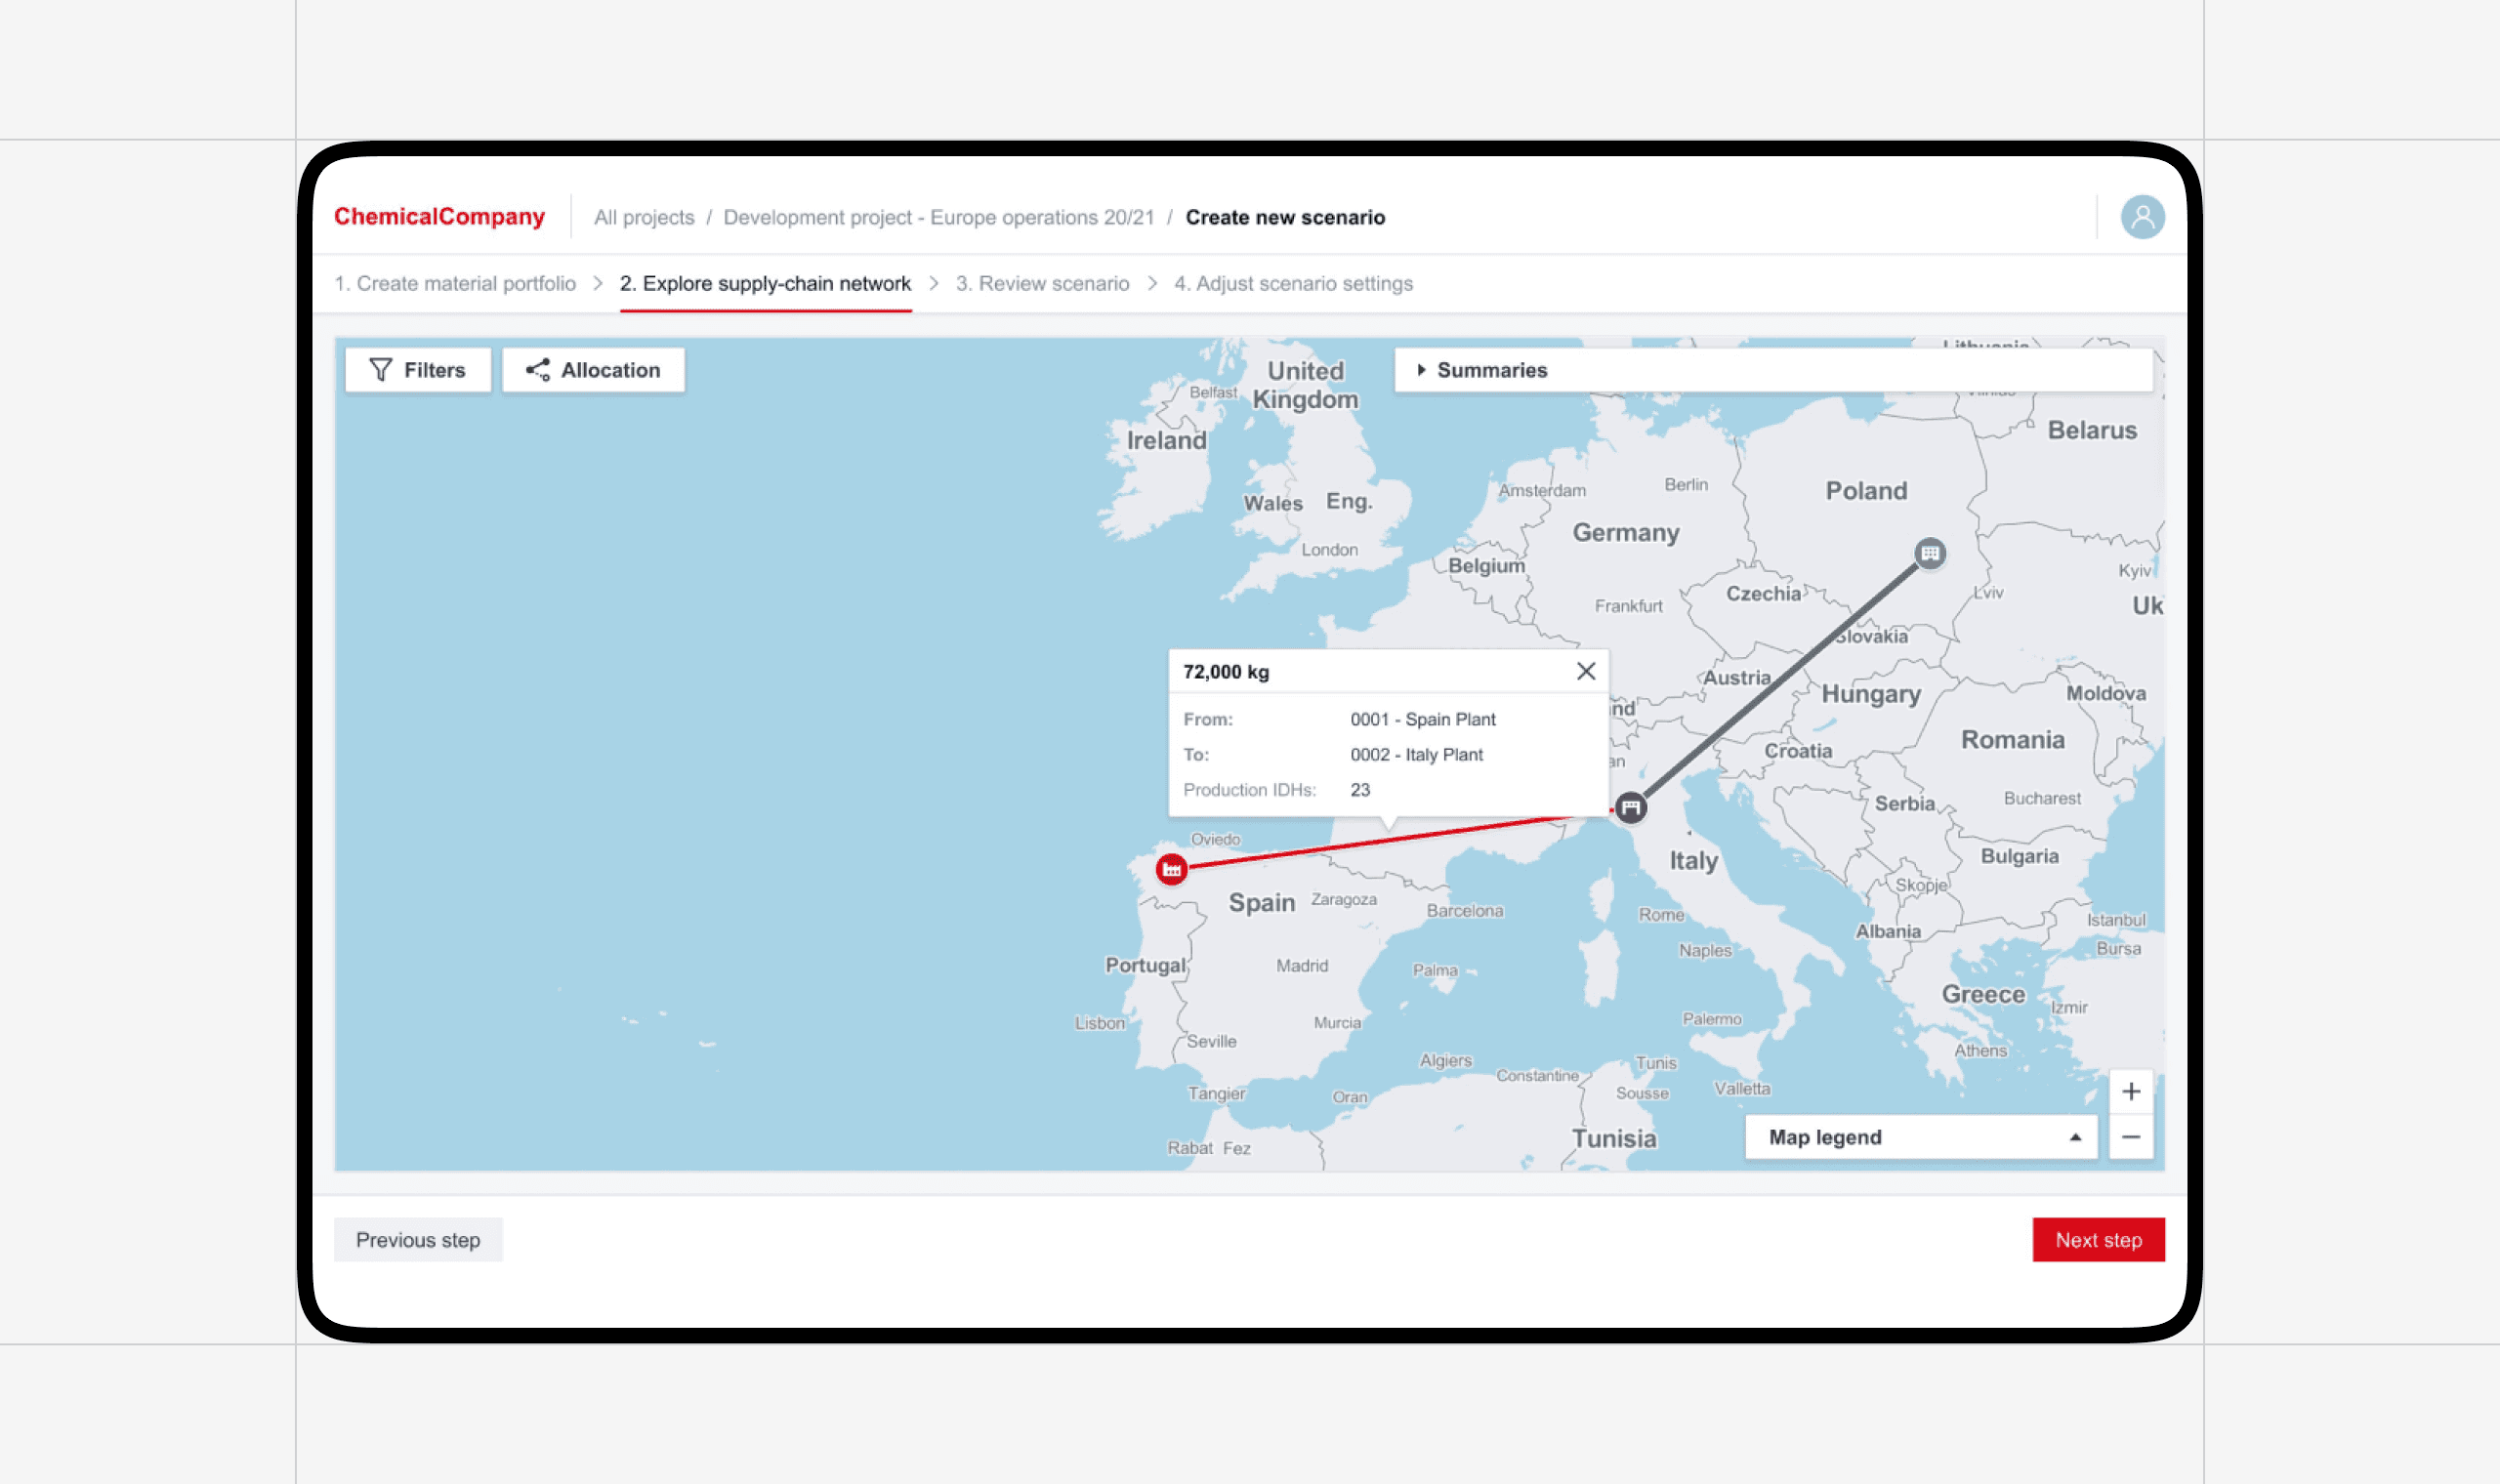Screen dimensions: 2500x1484
Task: Click the red Spain Plant factory marker
Action: click(x=1171, y=869)
